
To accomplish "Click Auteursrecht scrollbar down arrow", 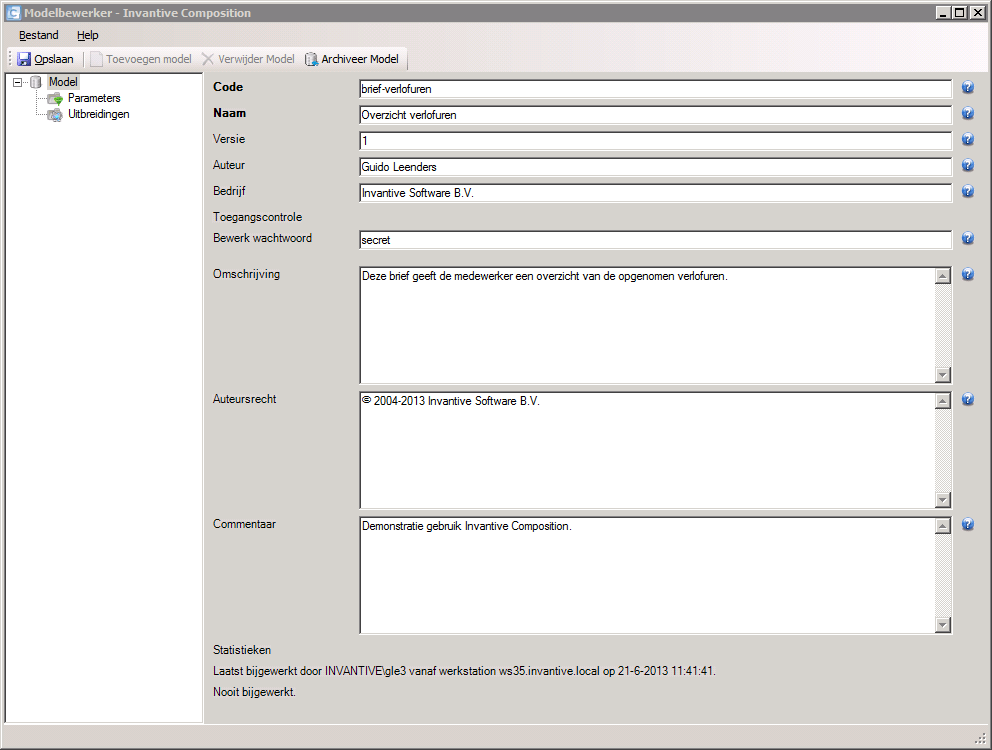I will pos(943,500).
